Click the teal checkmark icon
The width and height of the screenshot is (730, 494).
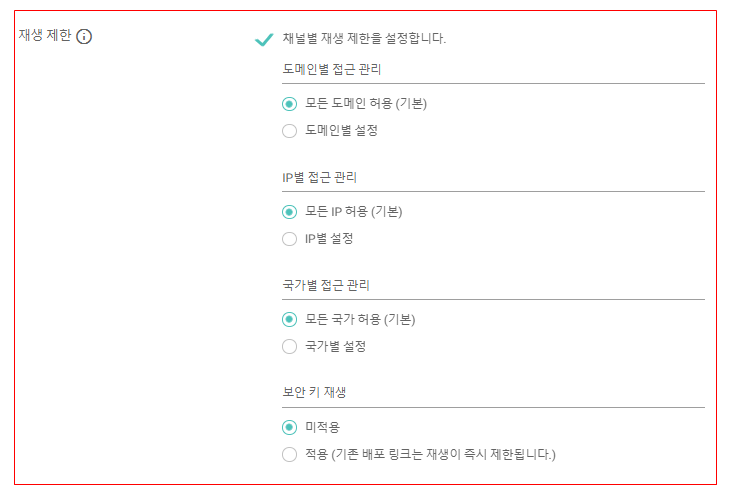coord(264,40)
